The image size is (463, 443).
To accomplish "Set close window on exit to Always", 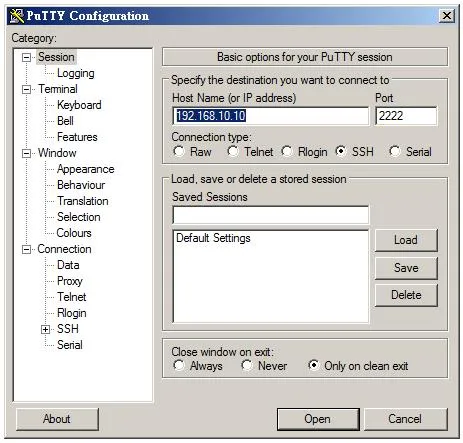I will 179,365.
